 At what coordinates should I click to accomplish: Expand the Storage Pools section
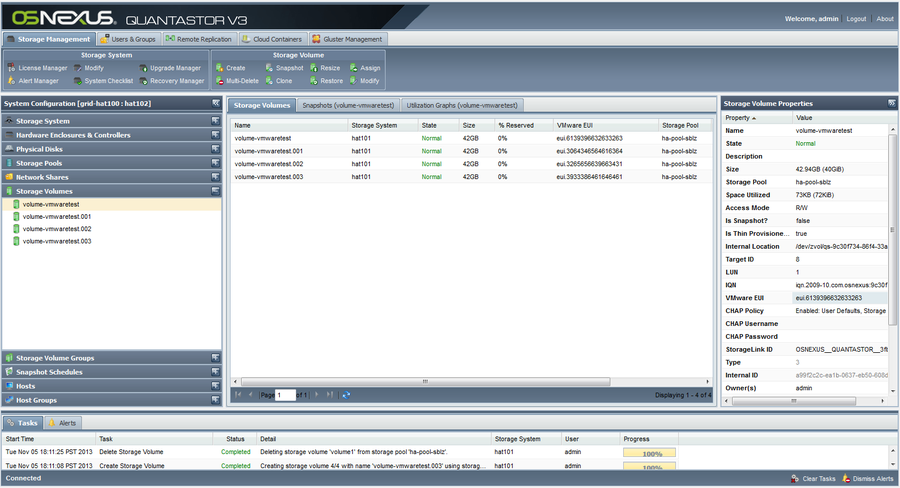click(215, 163)
